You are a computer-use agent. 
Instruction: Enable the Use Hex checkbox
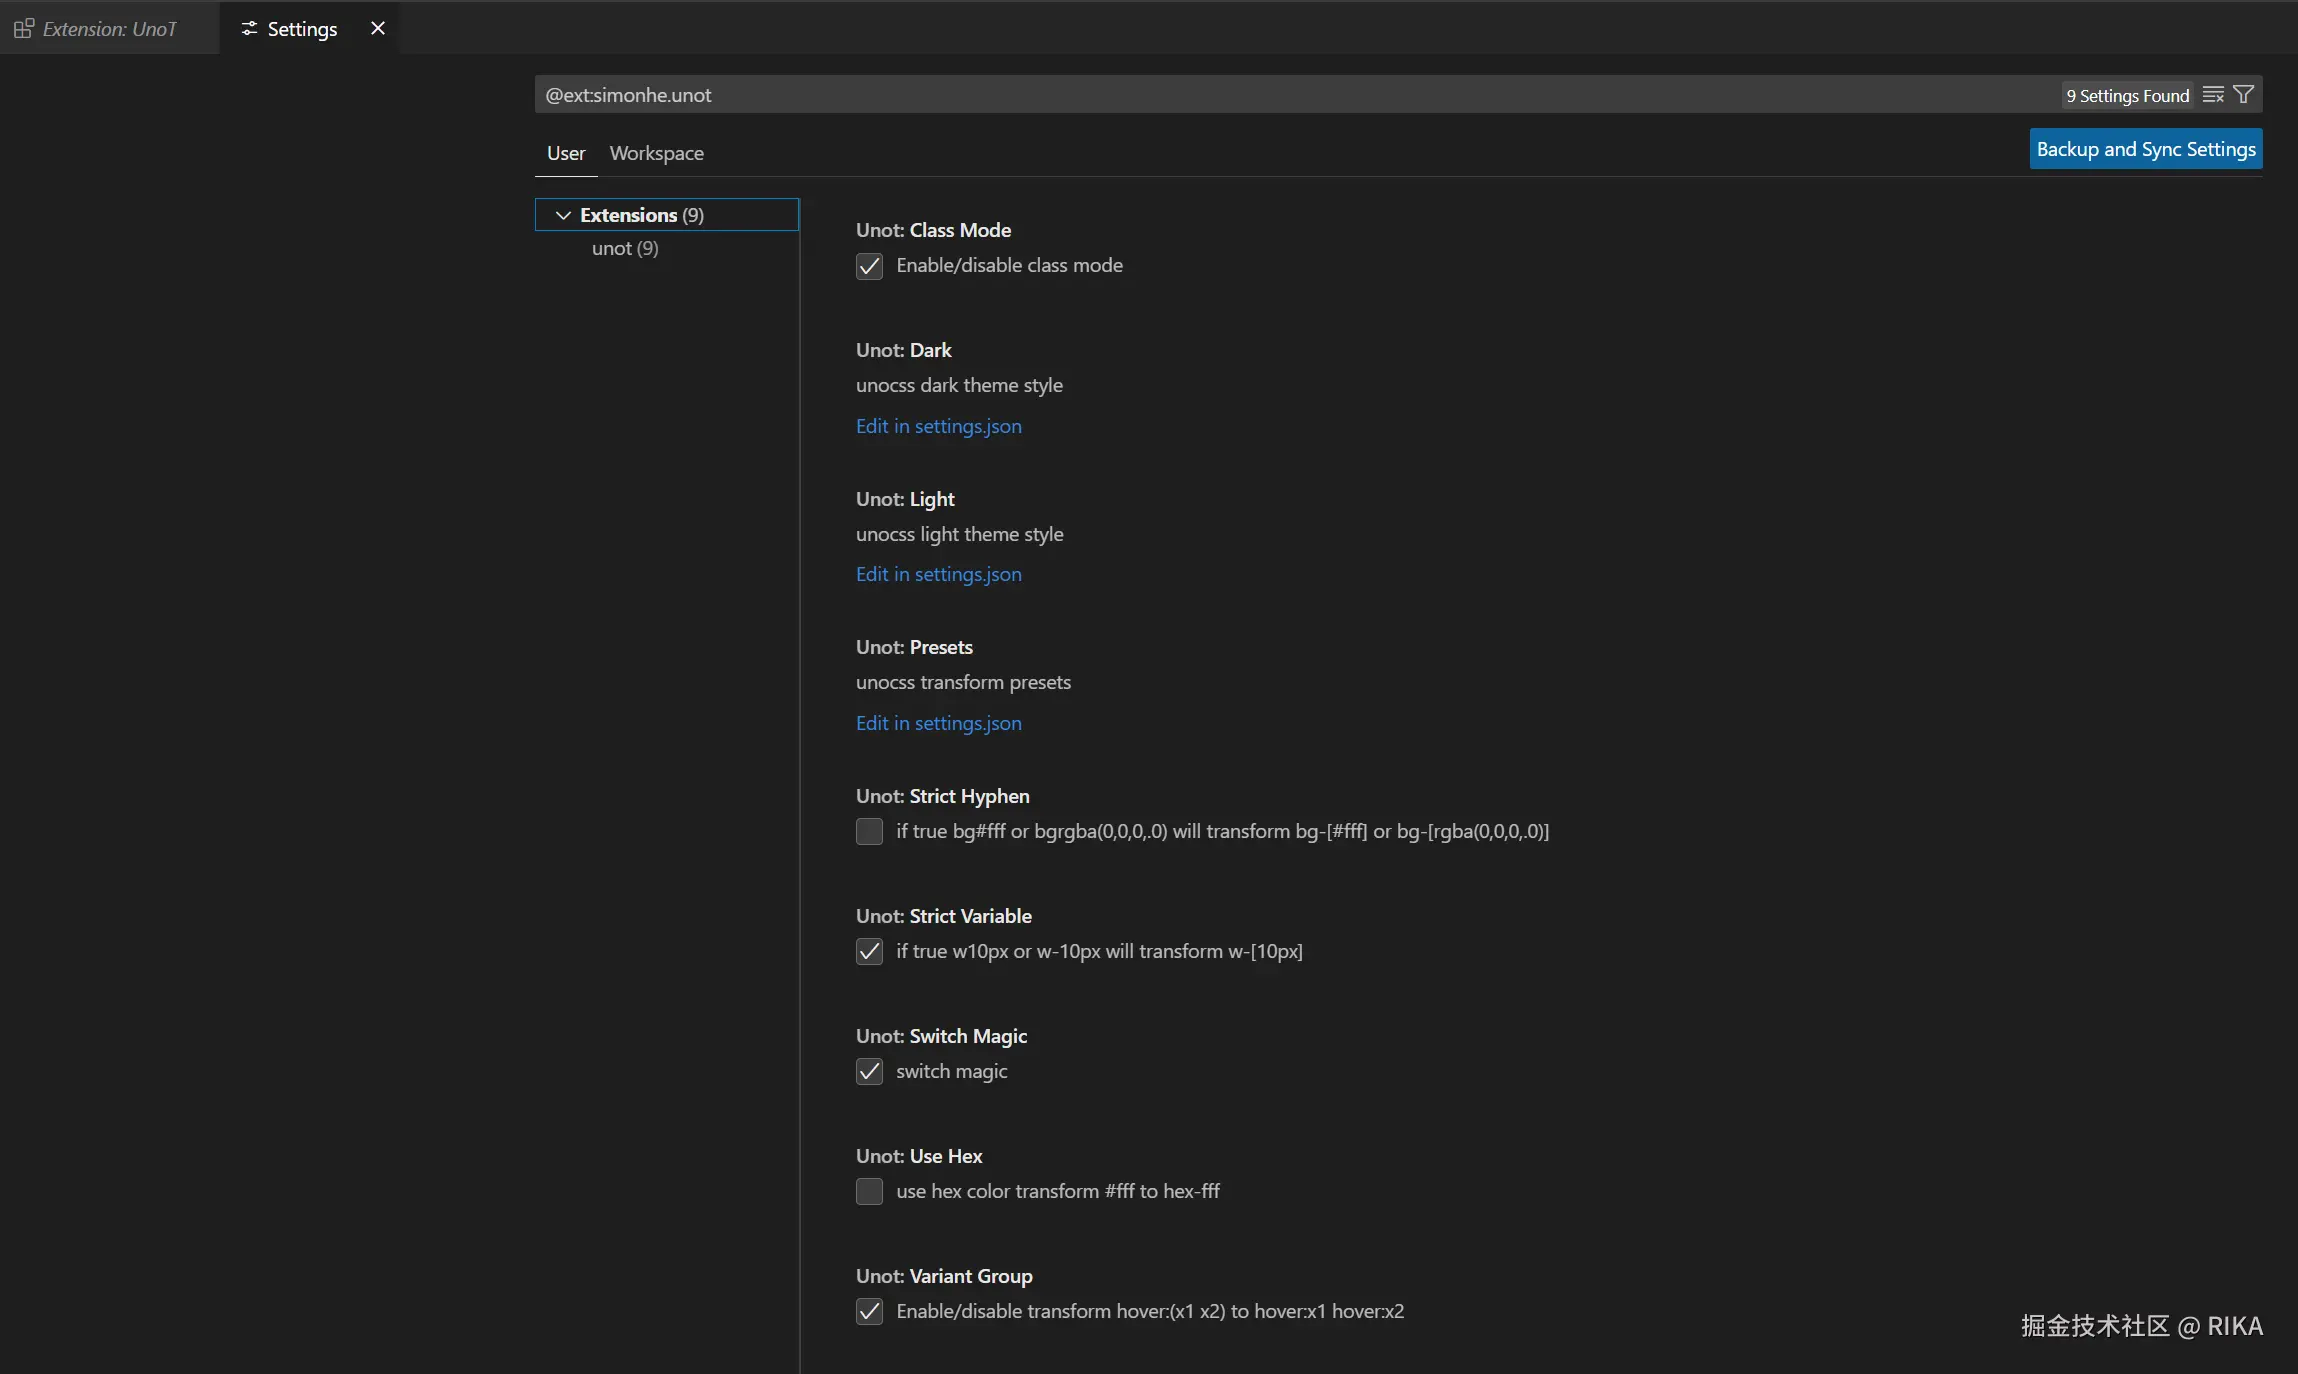pyautogui.click(x=869, y=1192)
